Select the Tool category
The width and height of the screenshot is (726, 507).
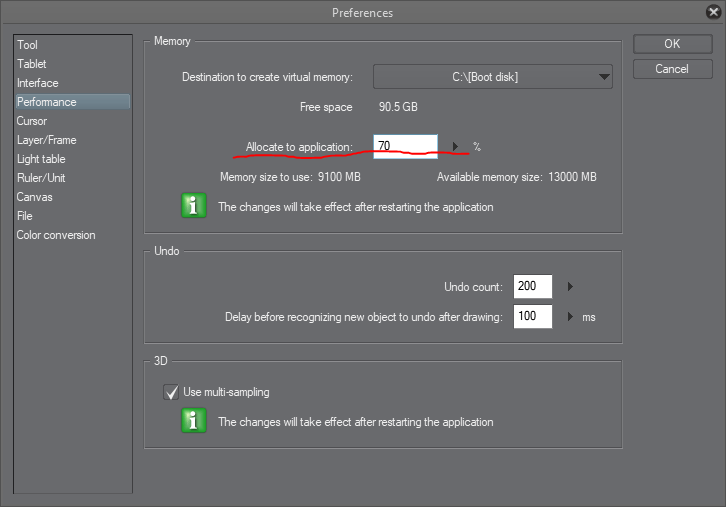point(28,45)
